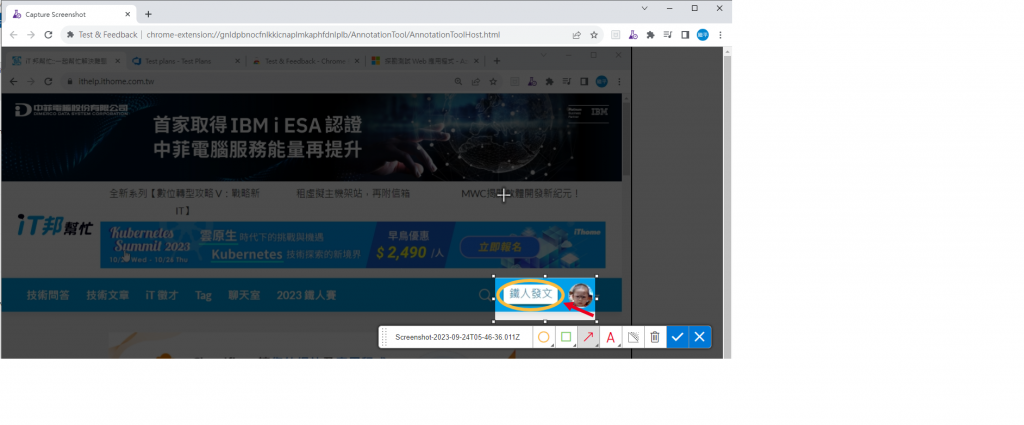
Task: Grab the annotation toolbar drag handle
Action: [385, 337]
